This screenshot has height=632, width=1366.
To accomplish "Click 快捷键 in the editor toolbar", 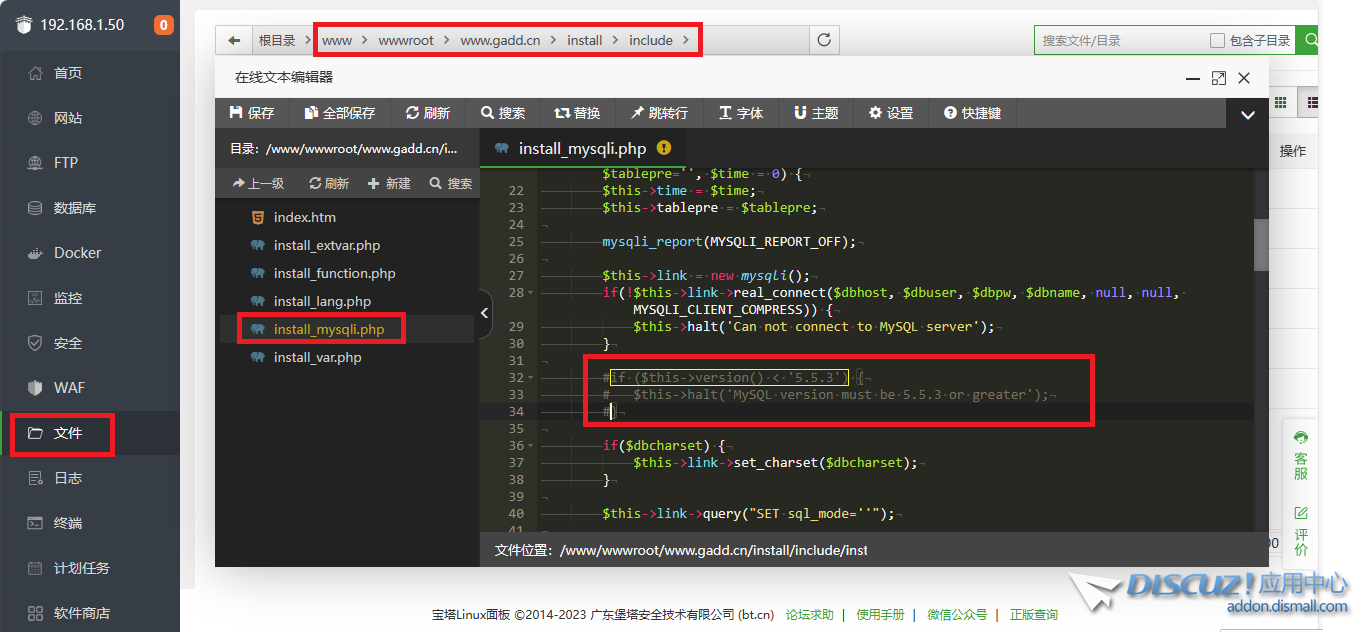I will pyautogui.click(x=972, y=113).
